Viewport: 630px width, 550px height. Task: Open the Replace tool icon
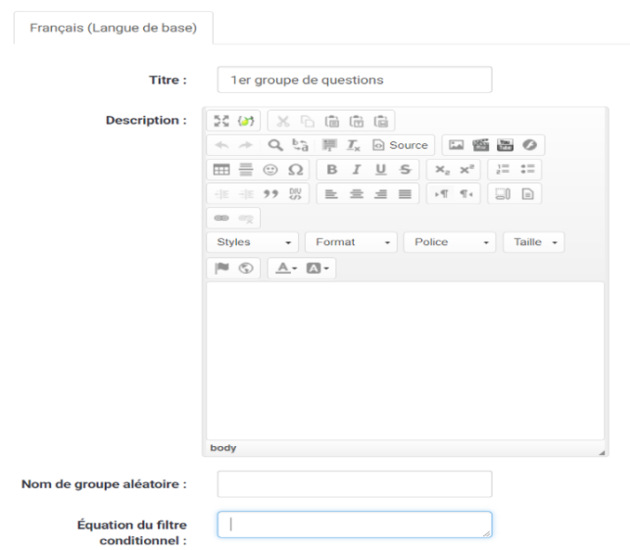pos(300,145)
